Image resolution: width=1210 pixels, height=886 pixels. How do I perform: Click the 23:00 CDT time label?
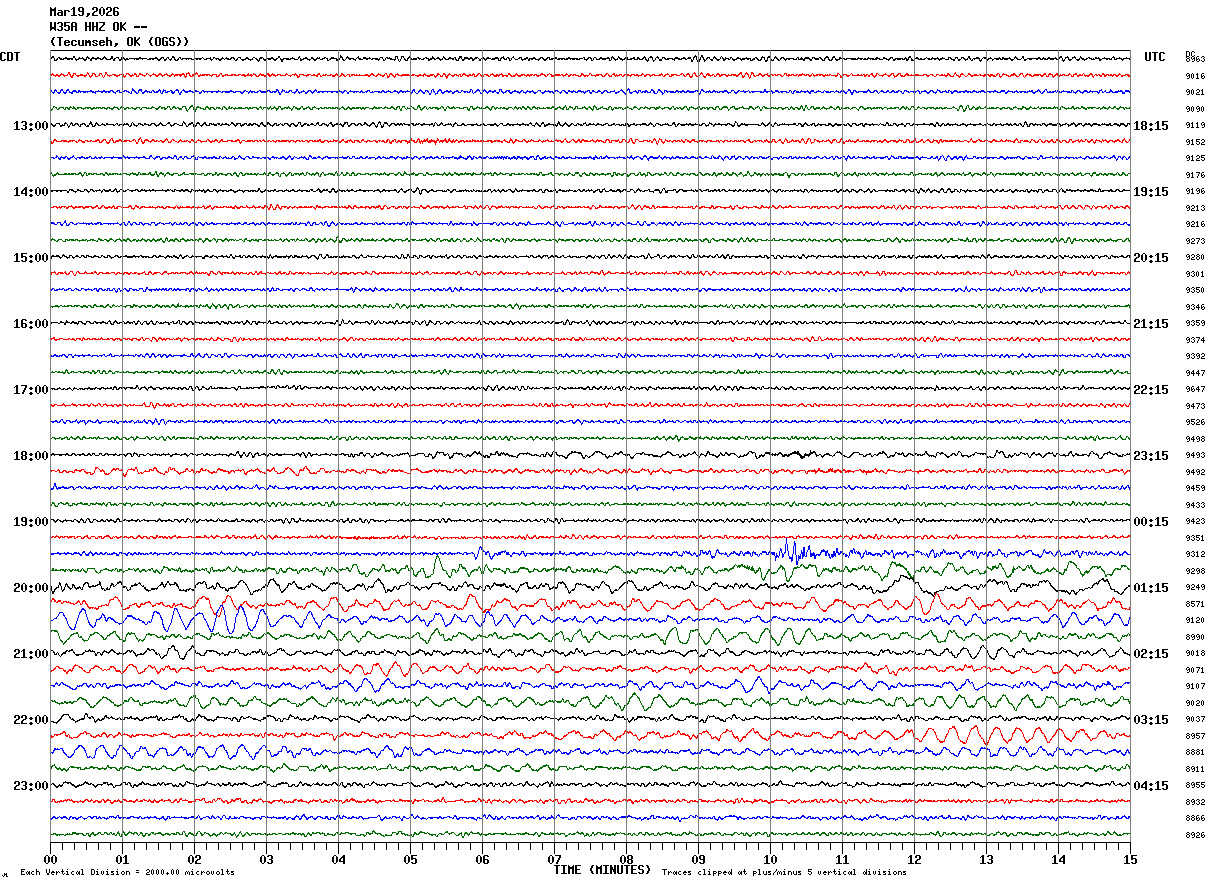[x=30, y=785]
